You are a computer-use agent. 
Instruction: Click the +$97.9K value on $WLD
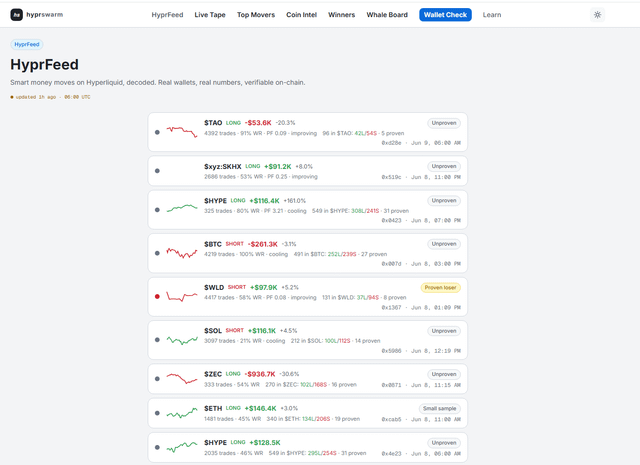(263, 287)
